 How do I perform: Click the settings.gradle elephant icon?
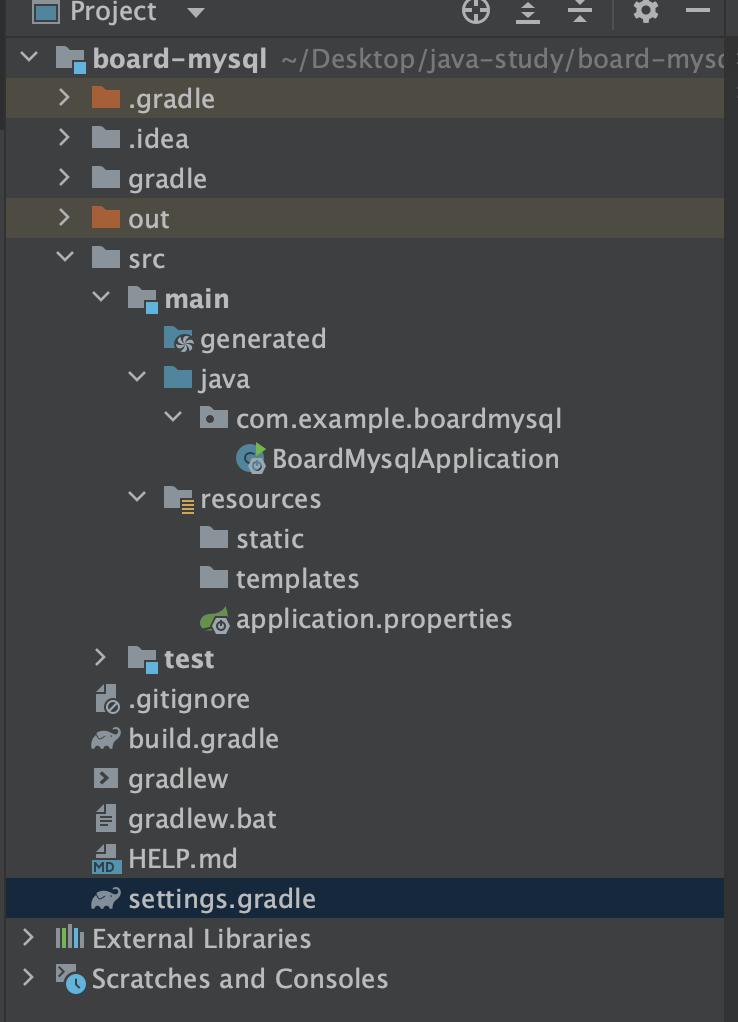[x=106, y=898]
